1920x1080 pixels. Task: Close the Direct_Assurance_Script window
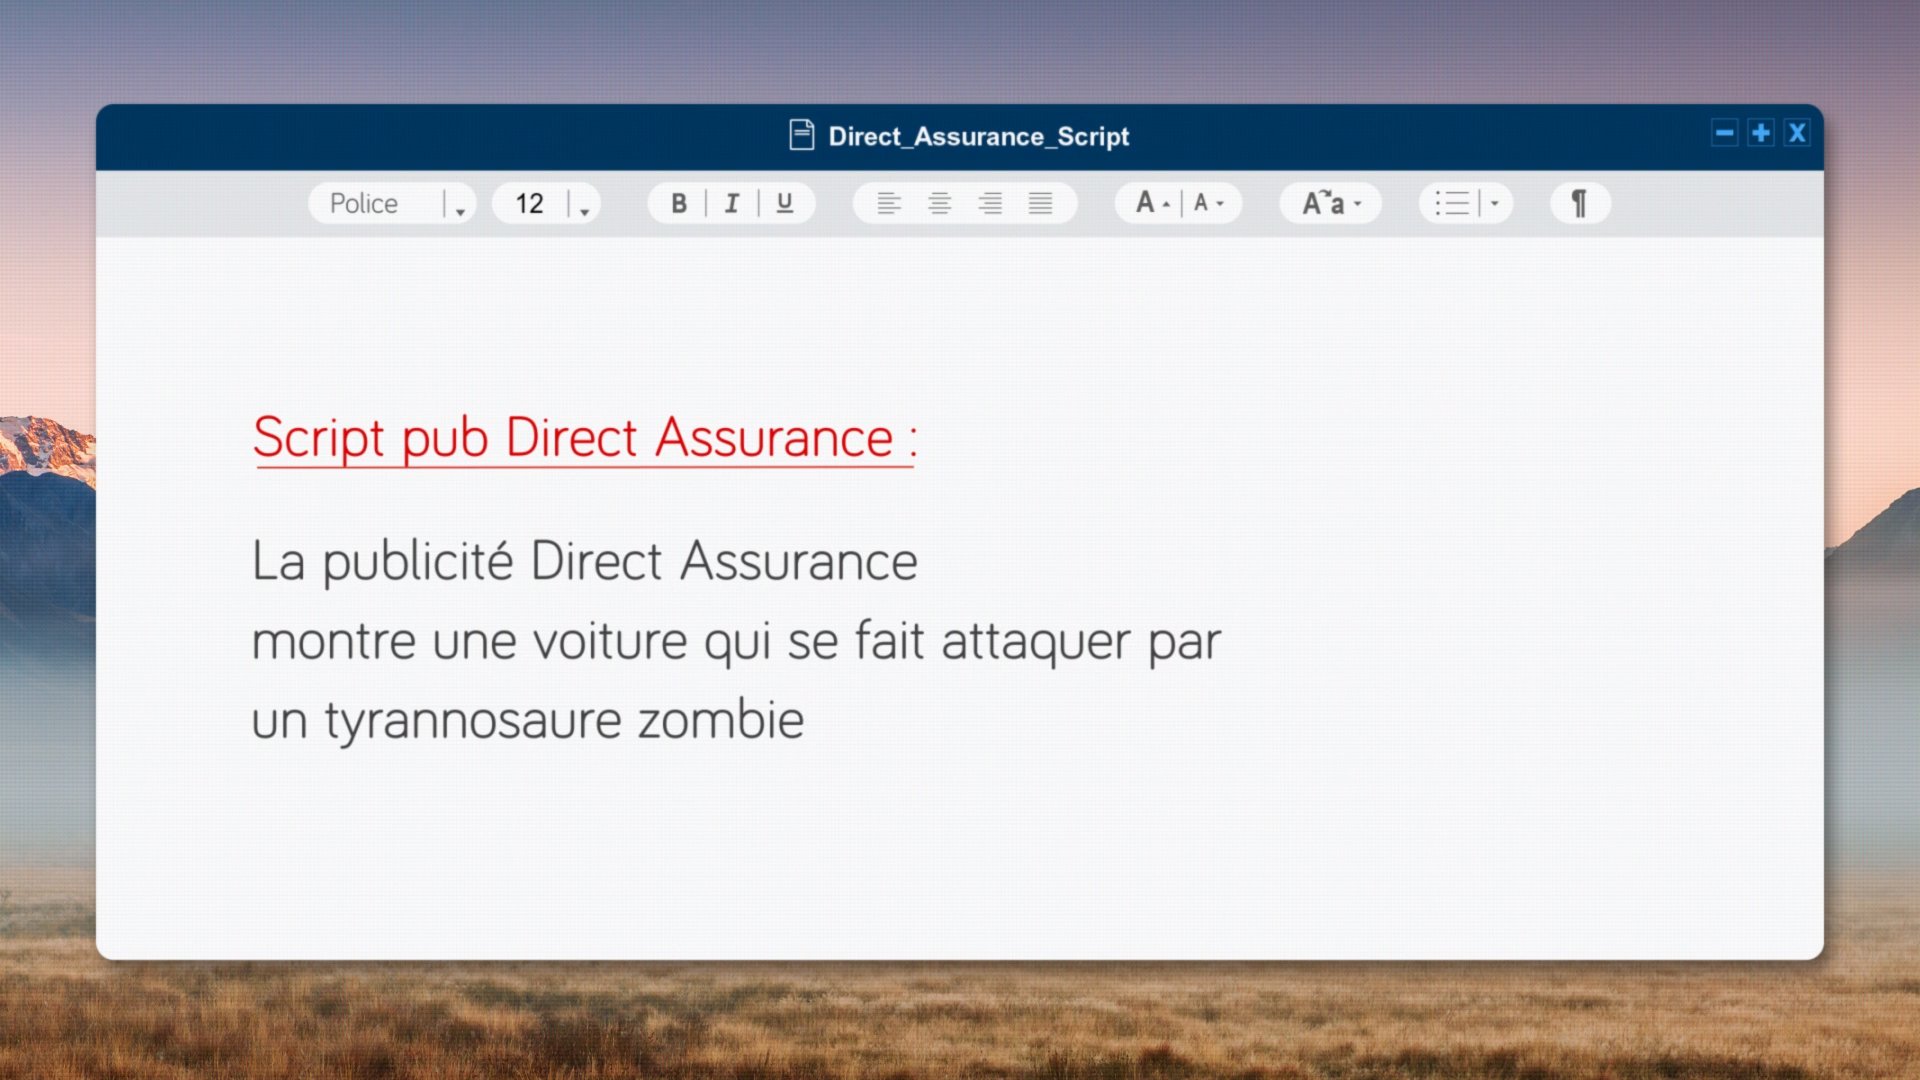pyautogui.click(x=1797, y=133)
